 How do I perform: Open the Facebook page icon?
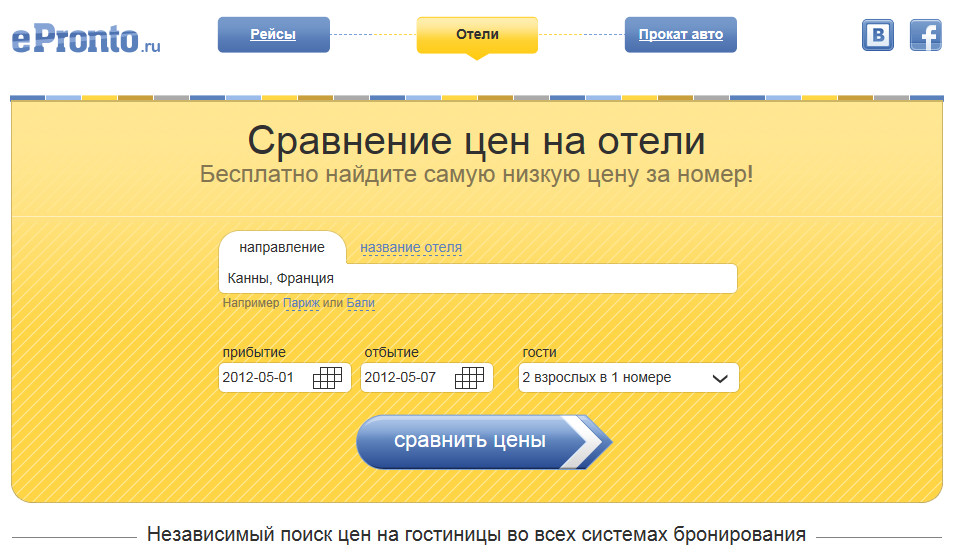[925, 36]
